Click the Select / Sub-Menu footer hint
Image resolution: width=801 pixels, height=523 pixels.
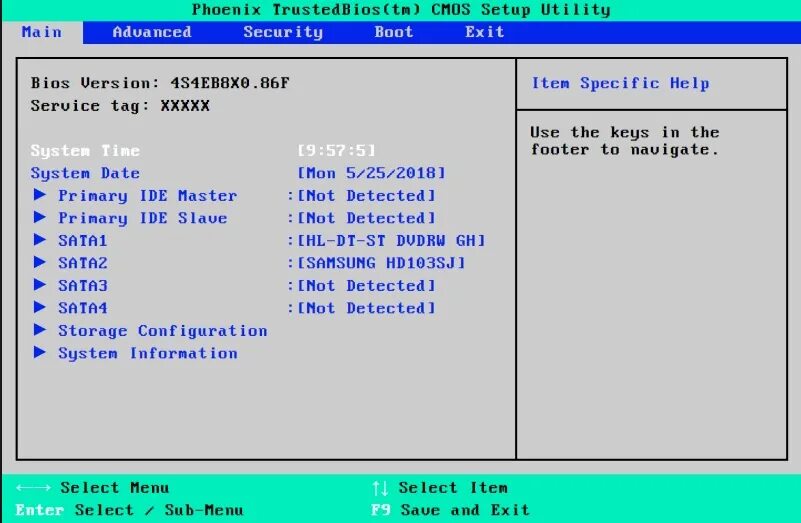[x=159, y=510]
